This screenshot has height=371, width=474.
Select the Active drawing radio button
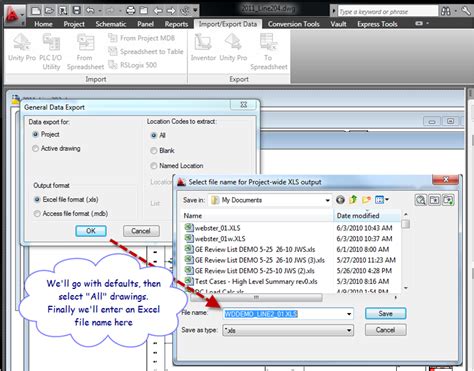pos(35,148)
